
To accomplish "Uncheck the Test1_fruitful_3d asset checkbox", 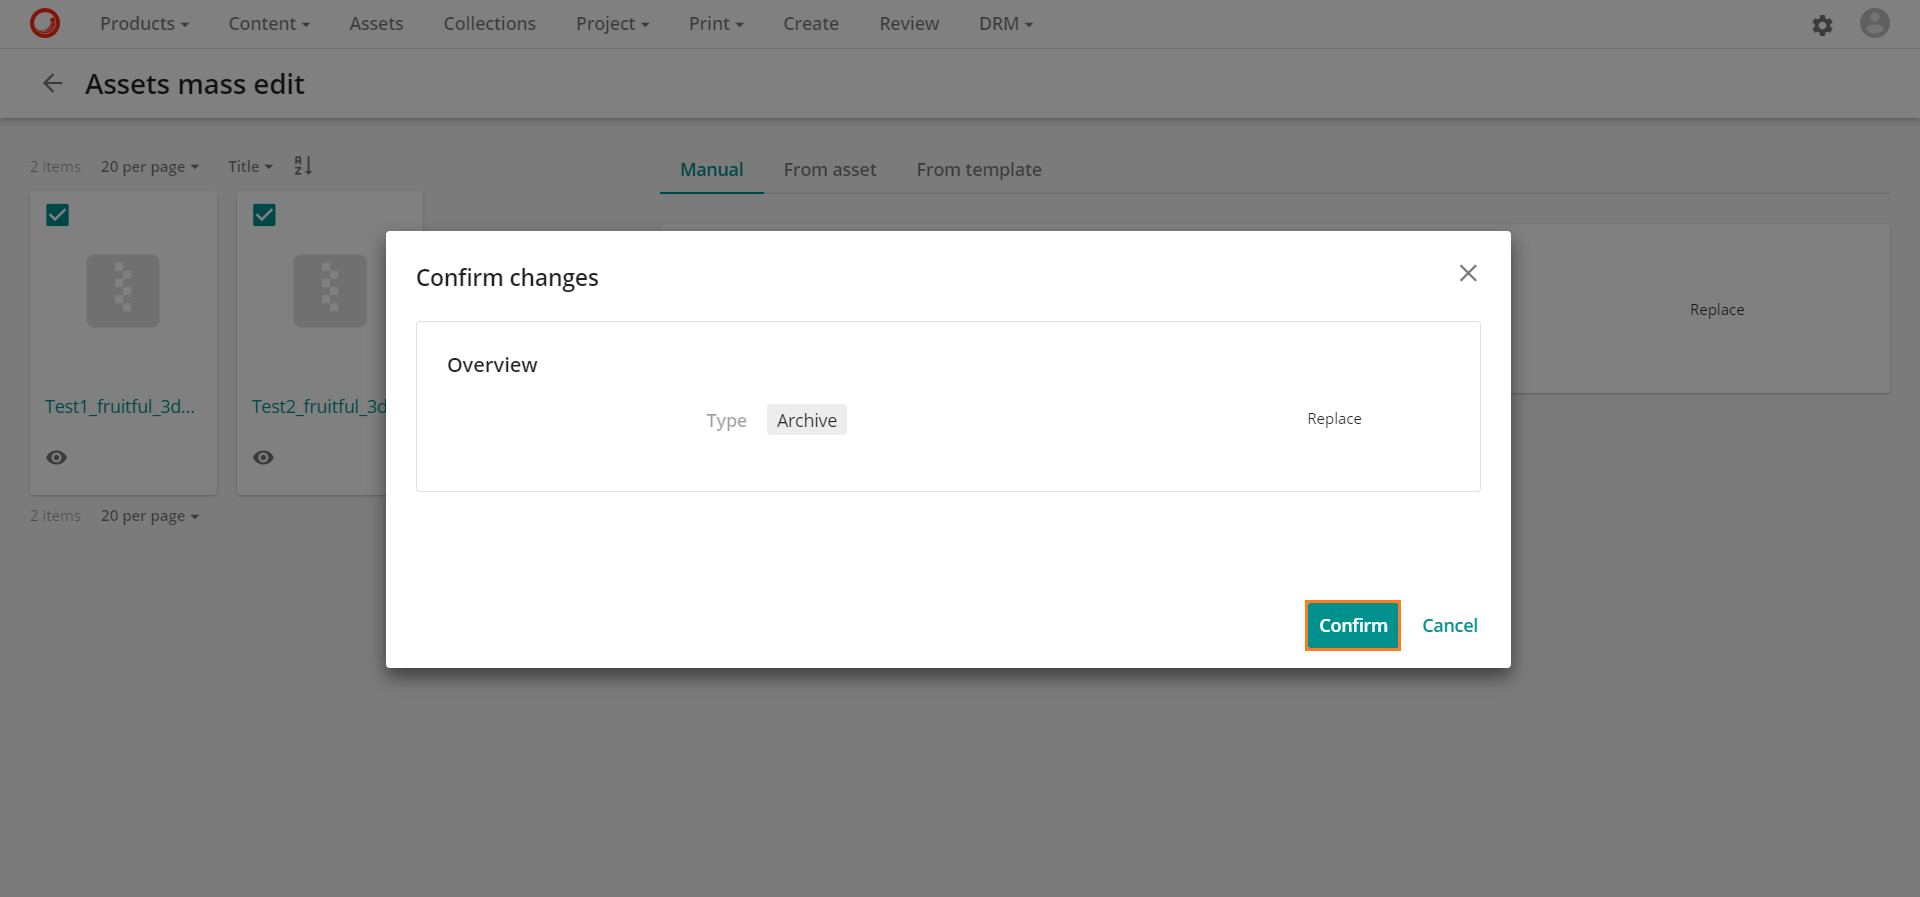I will point(58,215).
